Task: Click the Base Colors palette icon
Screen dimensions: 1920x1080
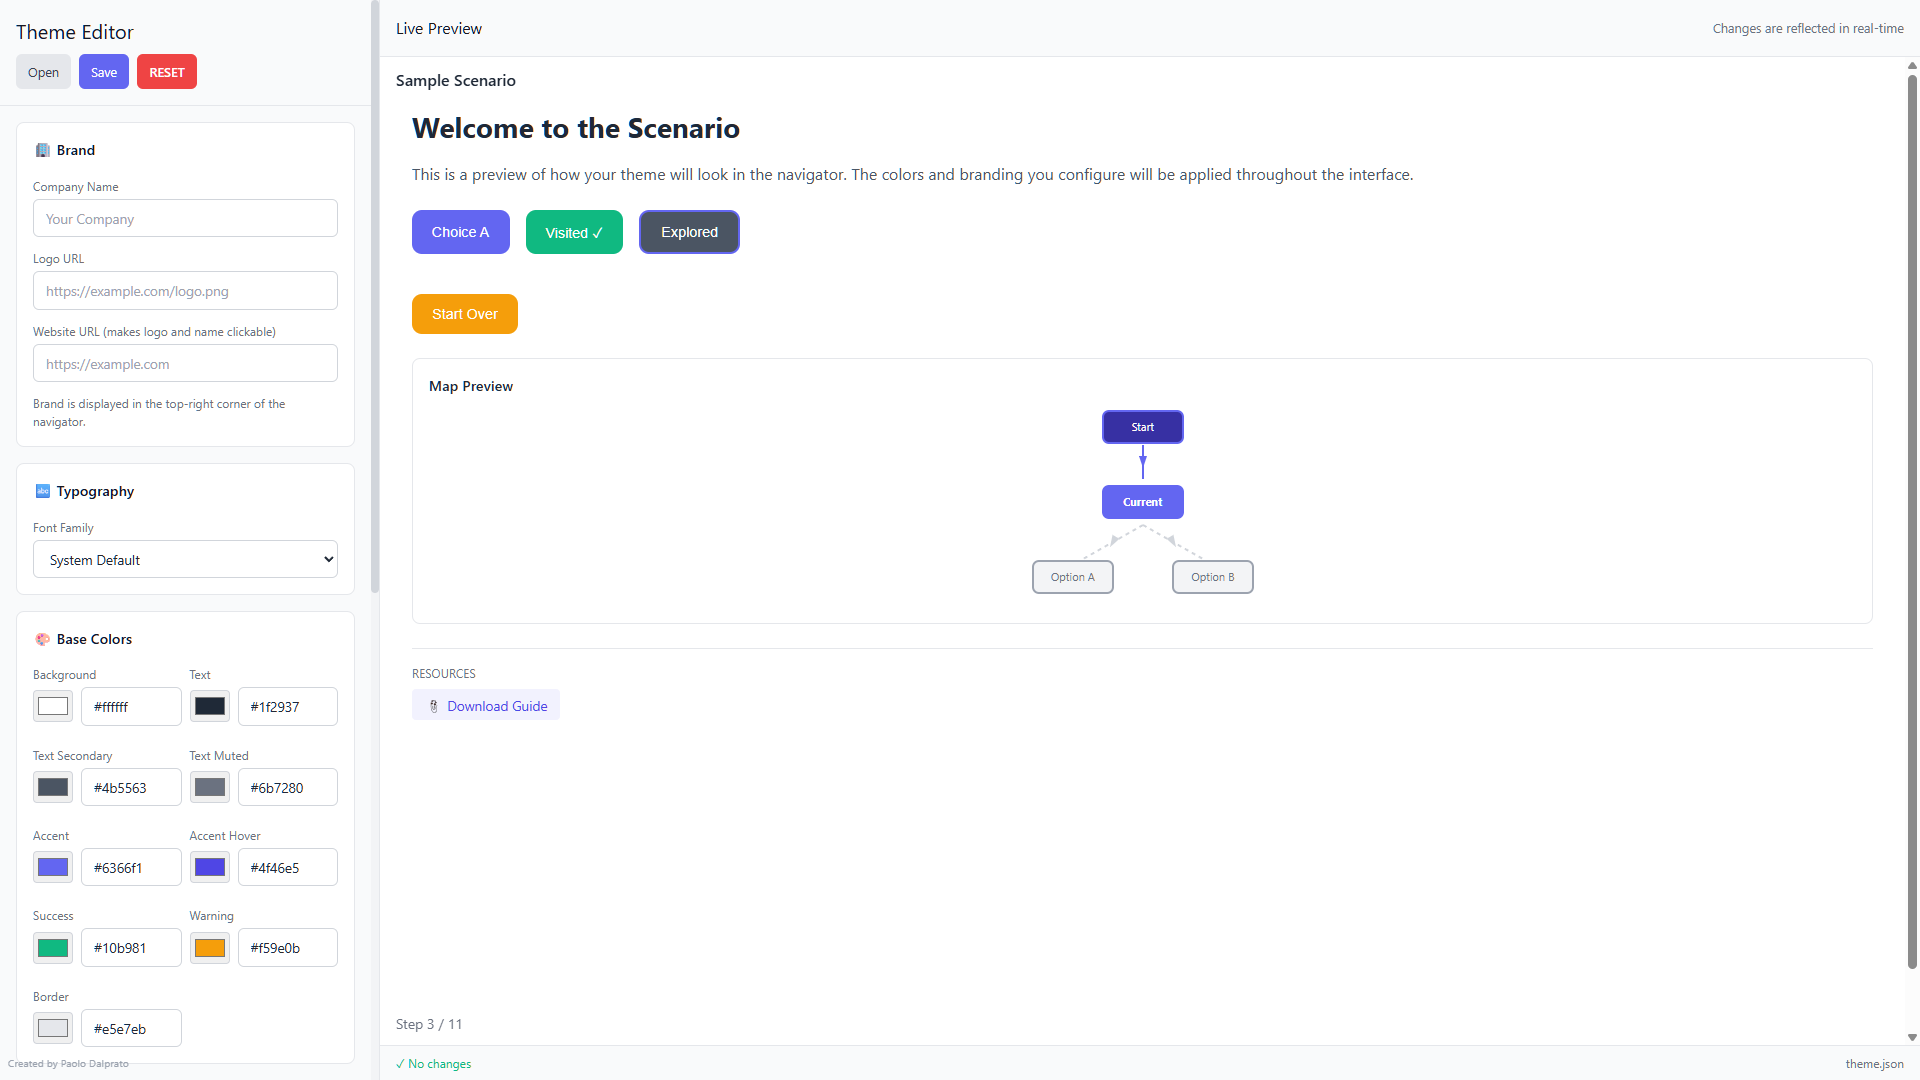Action: [43, 639]
